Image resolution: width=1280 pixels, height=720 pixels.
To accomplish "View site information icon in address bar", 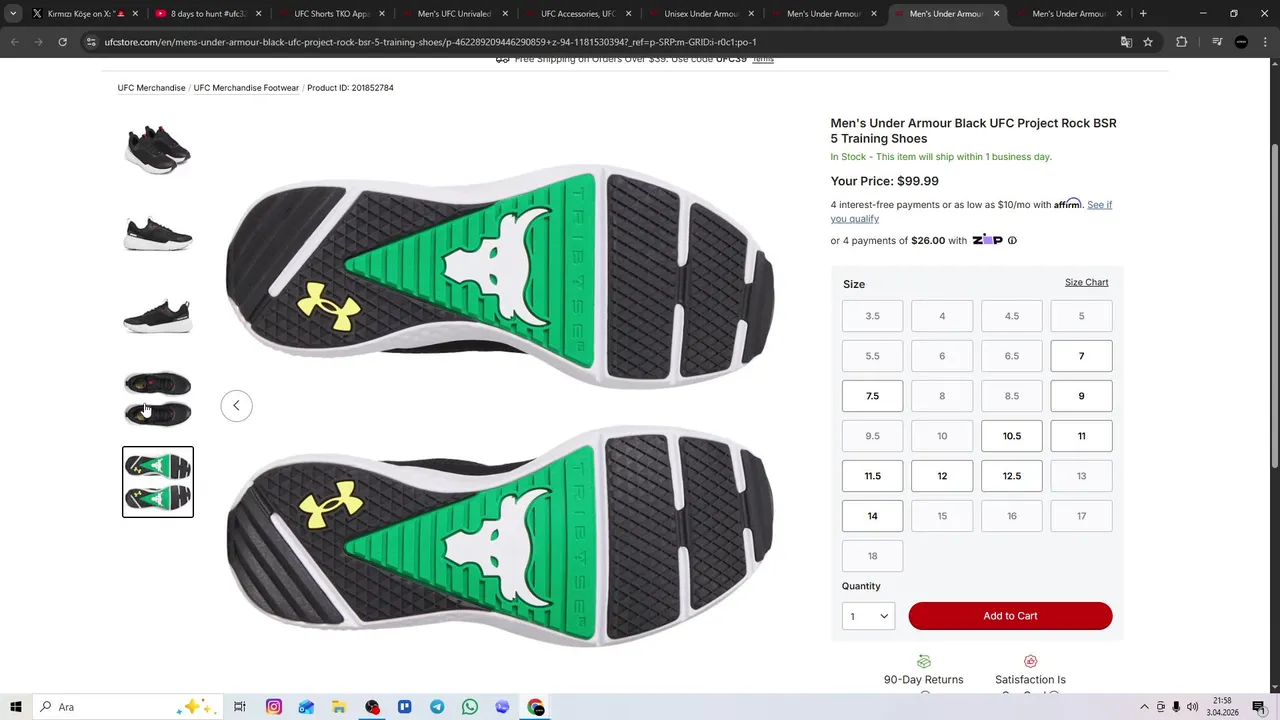I will (91, 42).
